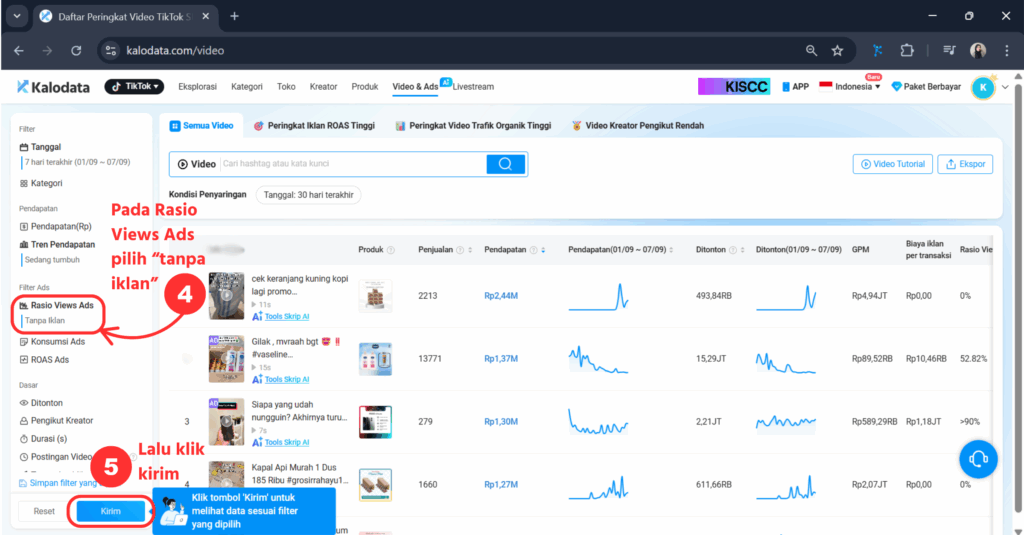Screen dimensions: 1024x535
Task: Open the TikTok platform dropdown
Action: (135, 86)
